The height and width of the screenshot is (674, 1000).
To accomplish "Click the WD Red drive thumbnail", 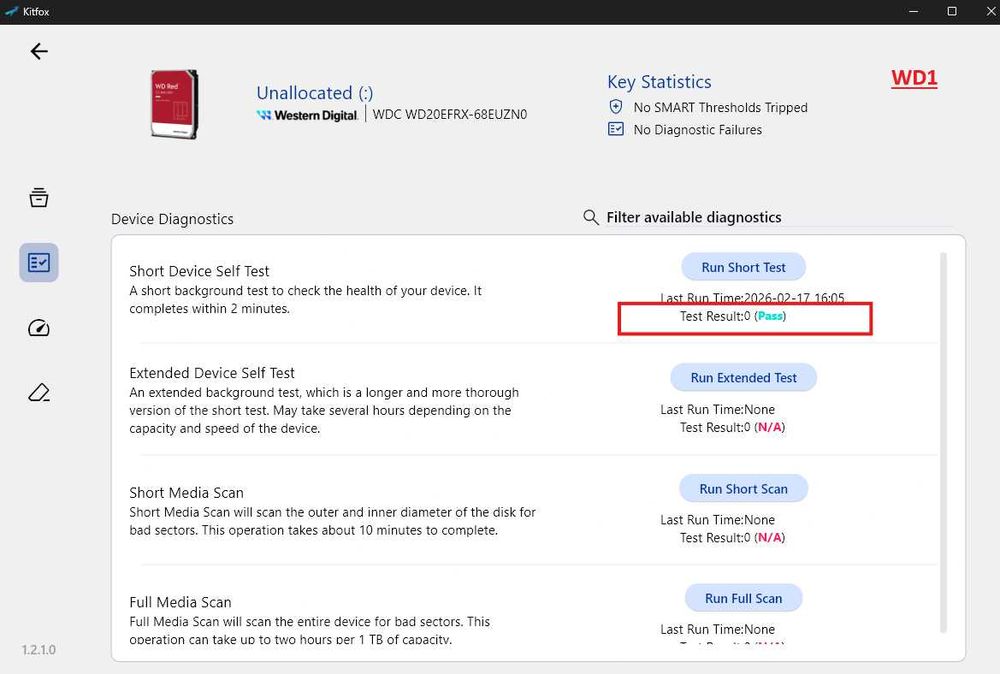I will (x=174, y=104).
